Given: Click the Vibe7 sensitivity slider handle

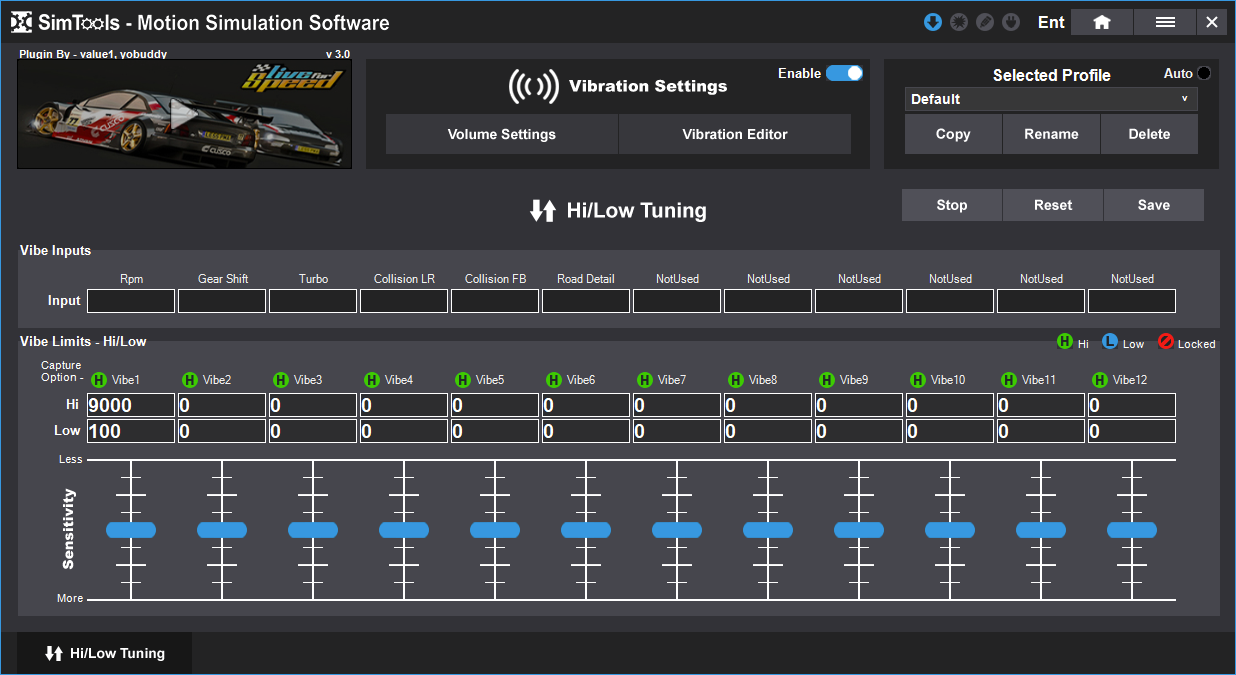Looking at the screenshot, I should (677, 530).
